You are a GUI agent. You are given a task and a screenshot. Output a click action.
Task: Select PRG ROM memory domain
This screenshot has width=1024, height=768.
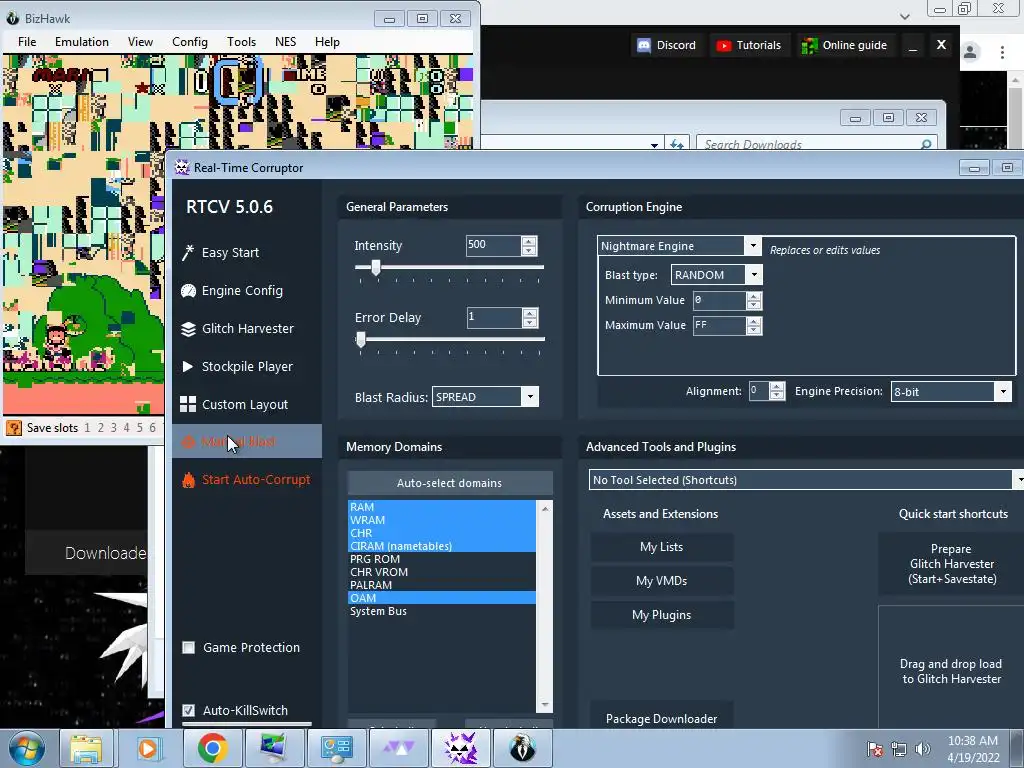pyautogui.click(x=441, y=559)
